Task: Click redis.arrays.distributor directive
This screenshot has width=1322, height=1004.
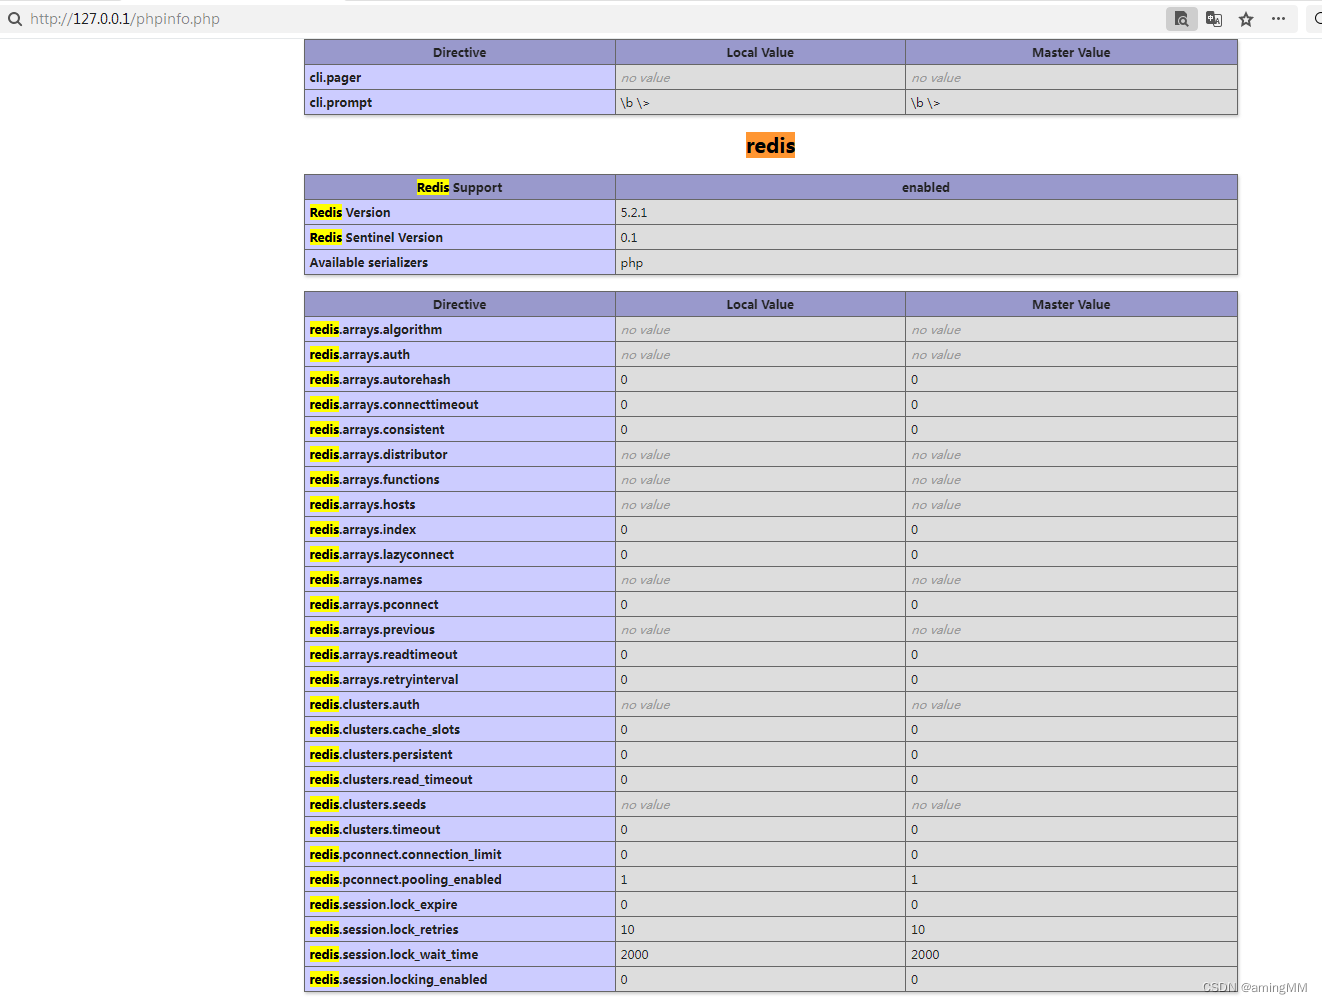Action: click(379, 455)
